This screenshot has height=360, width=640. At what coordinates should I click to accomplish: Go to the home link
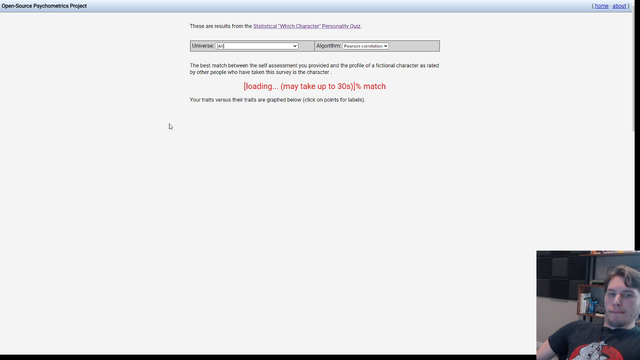[601, 6]
